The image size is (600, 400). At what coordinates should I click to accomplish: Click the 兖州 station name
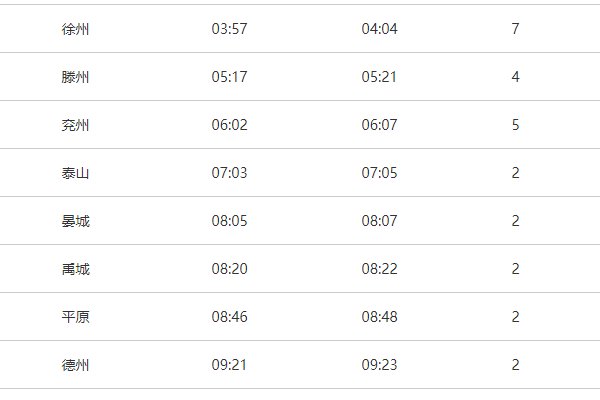(x=75, y=125)
